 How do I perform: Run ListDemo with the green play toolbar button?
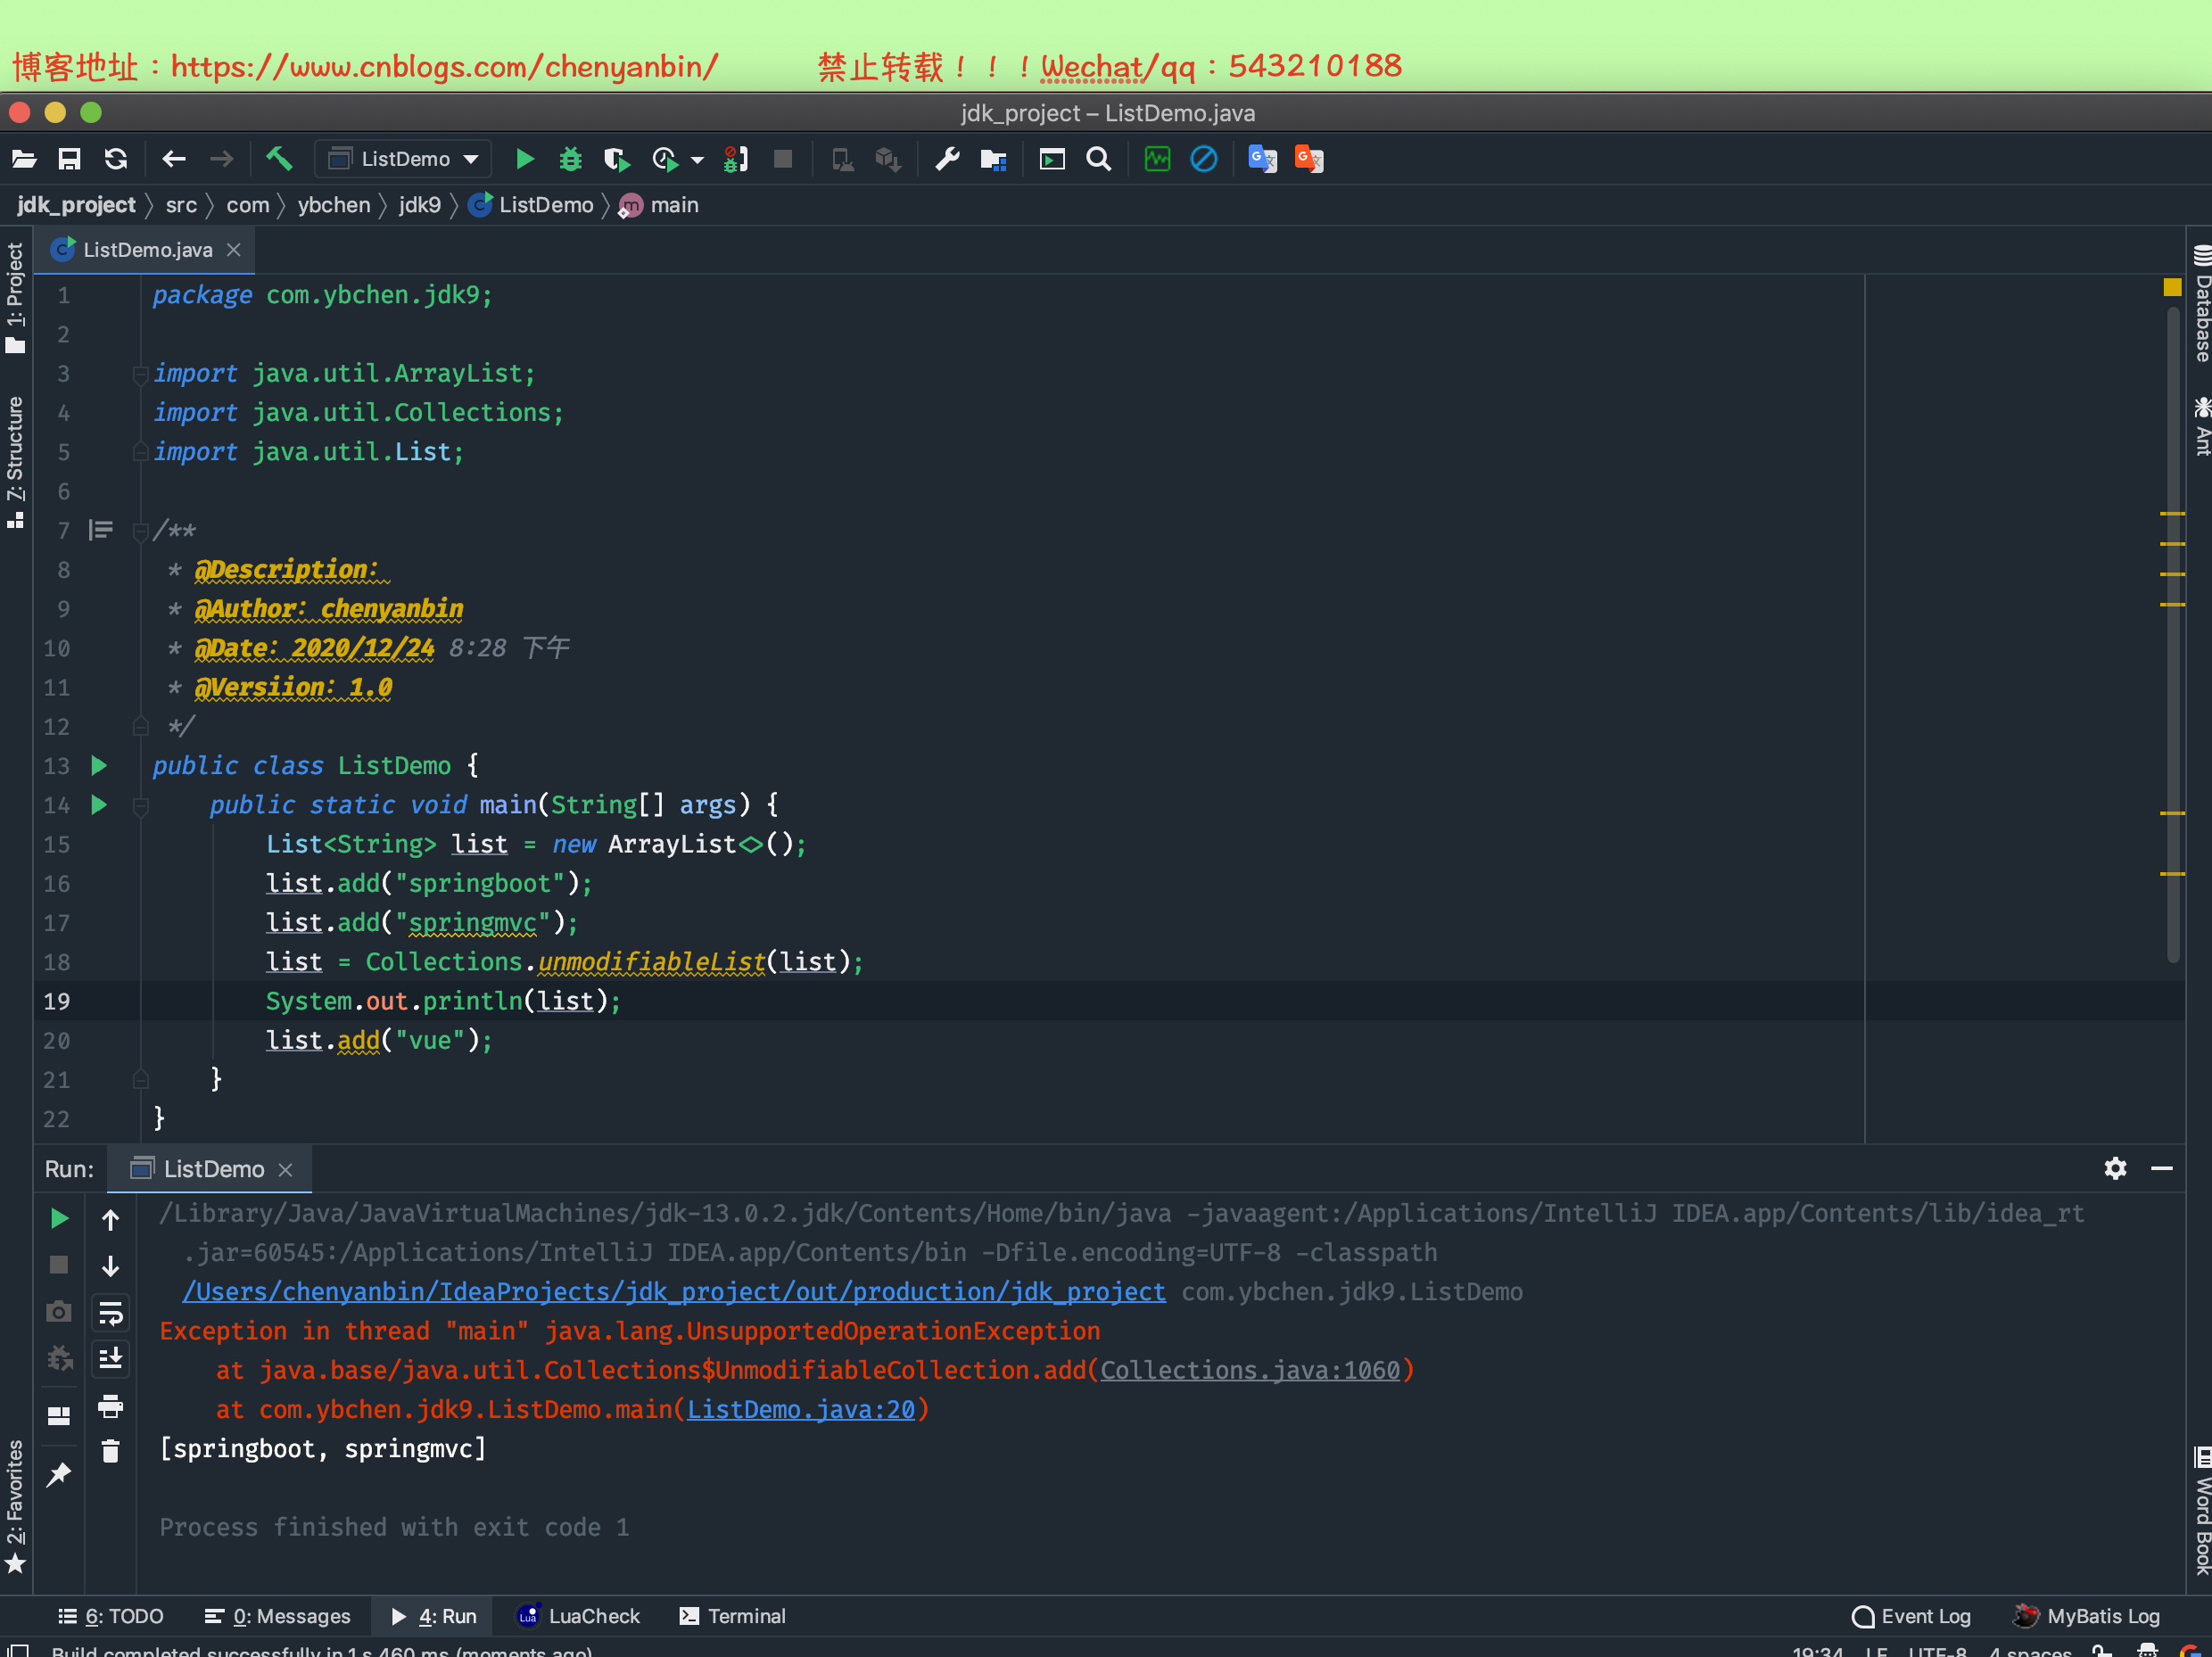tap(524, 159)
